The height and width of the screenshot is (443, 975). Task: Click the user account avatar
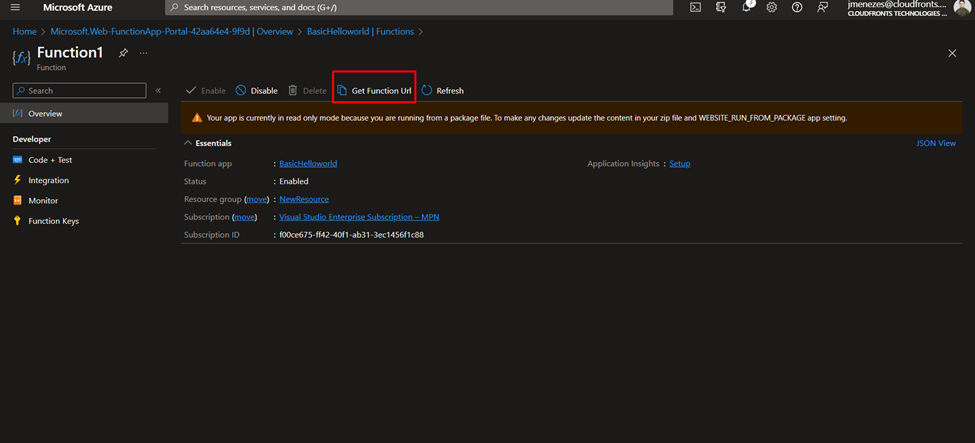(x=962, y=8)
